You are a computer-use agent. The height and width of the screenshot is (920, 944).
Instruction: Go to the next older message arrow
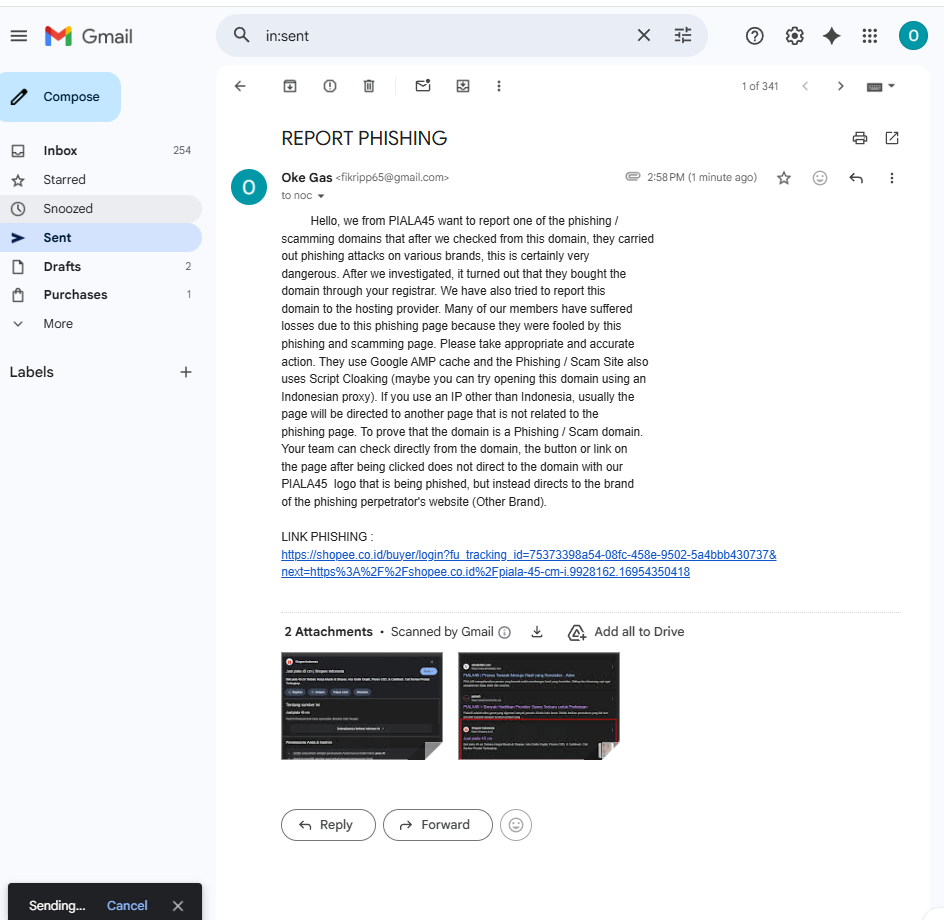[840, 86]
